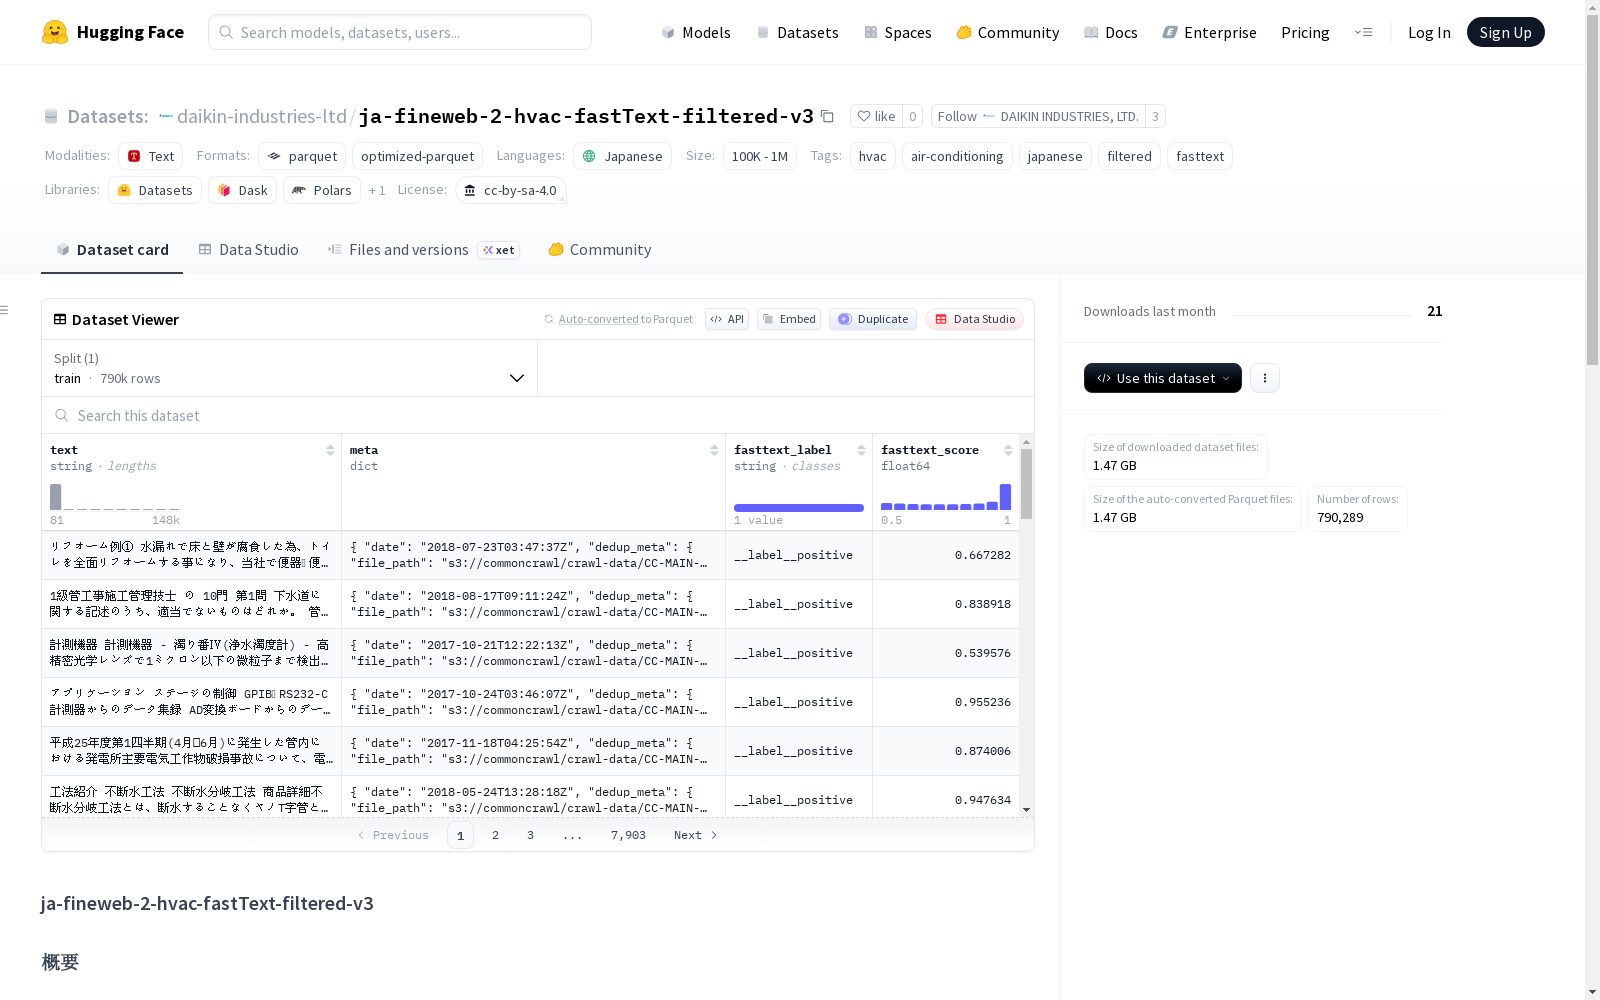Open the Files and versions tab
Image resolution: width=1600 pixels, height=1000 pixels.
(x=423, y=250)
